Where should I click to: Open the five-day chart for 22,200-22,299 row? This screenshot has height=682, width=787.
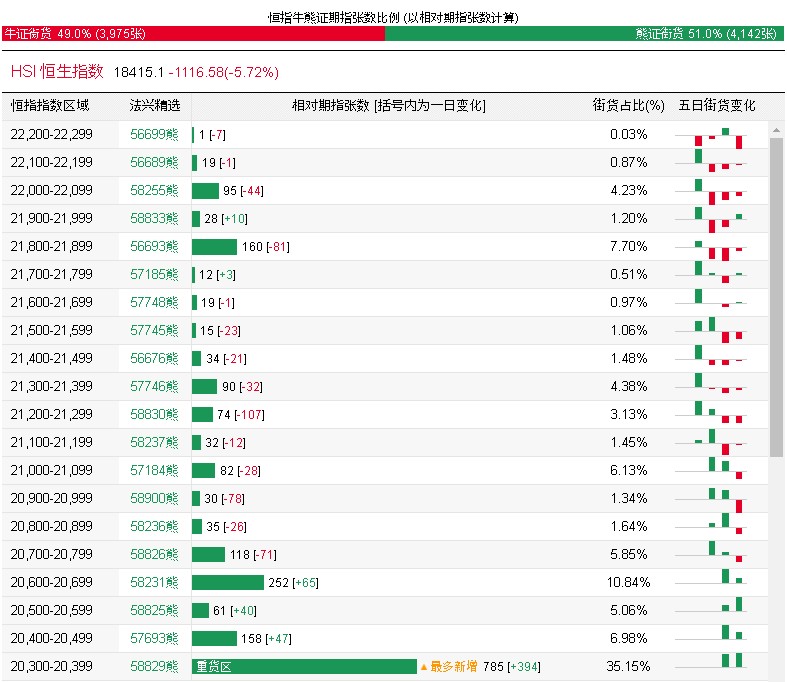(718, 135)
